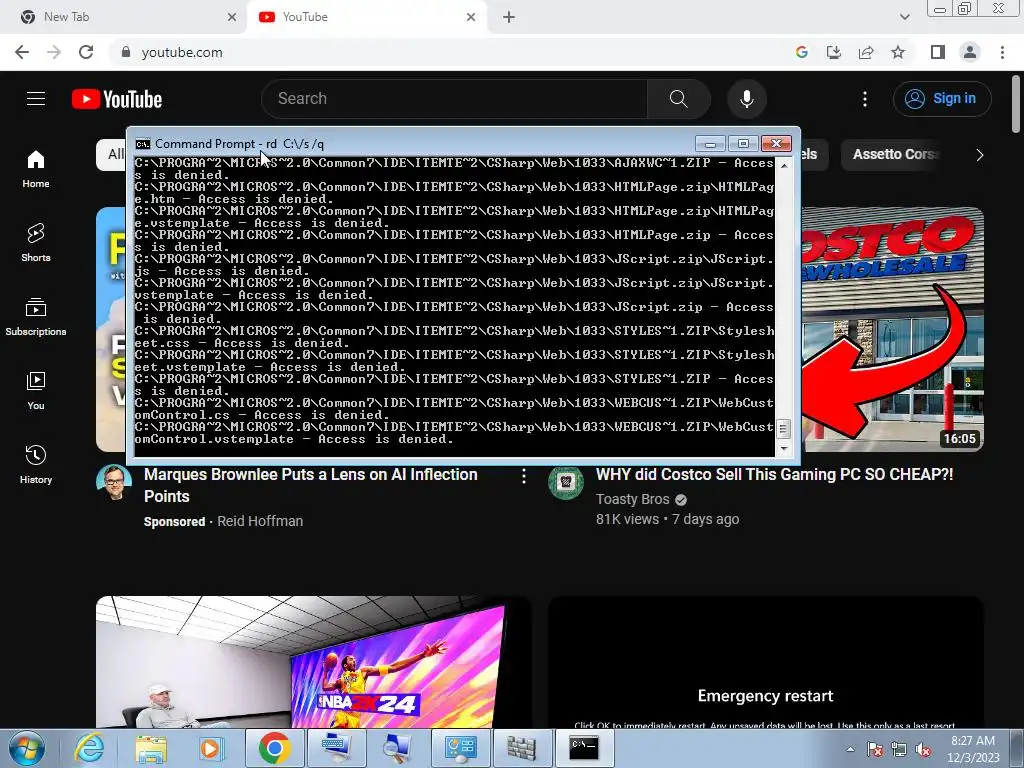Open You section in sidebar
This screenshot has height=768, width=1024.
[36, 391]
